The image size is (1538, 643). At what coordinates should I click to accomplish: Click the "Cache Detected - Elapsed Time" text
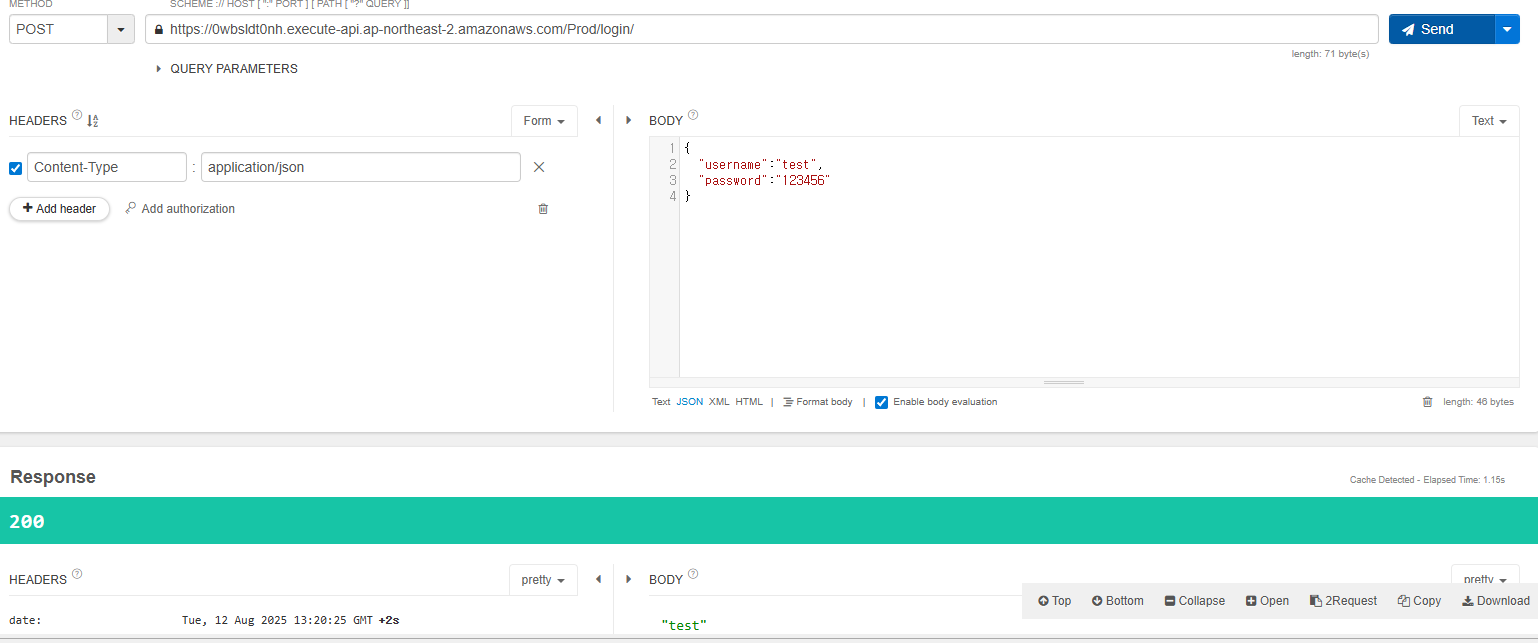tap(1428, 480)
